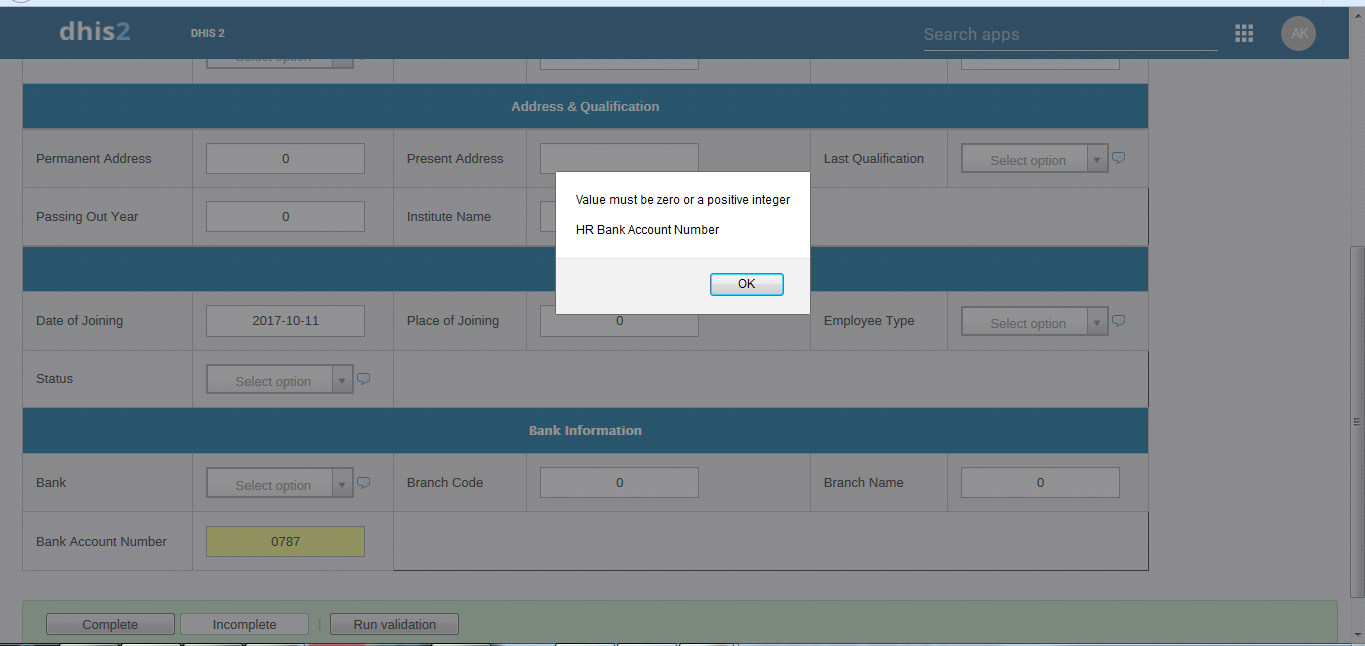Viewport: 1365px width, 646px height.
Task: Click OK in the validation alert
Action: coord(746,284)
